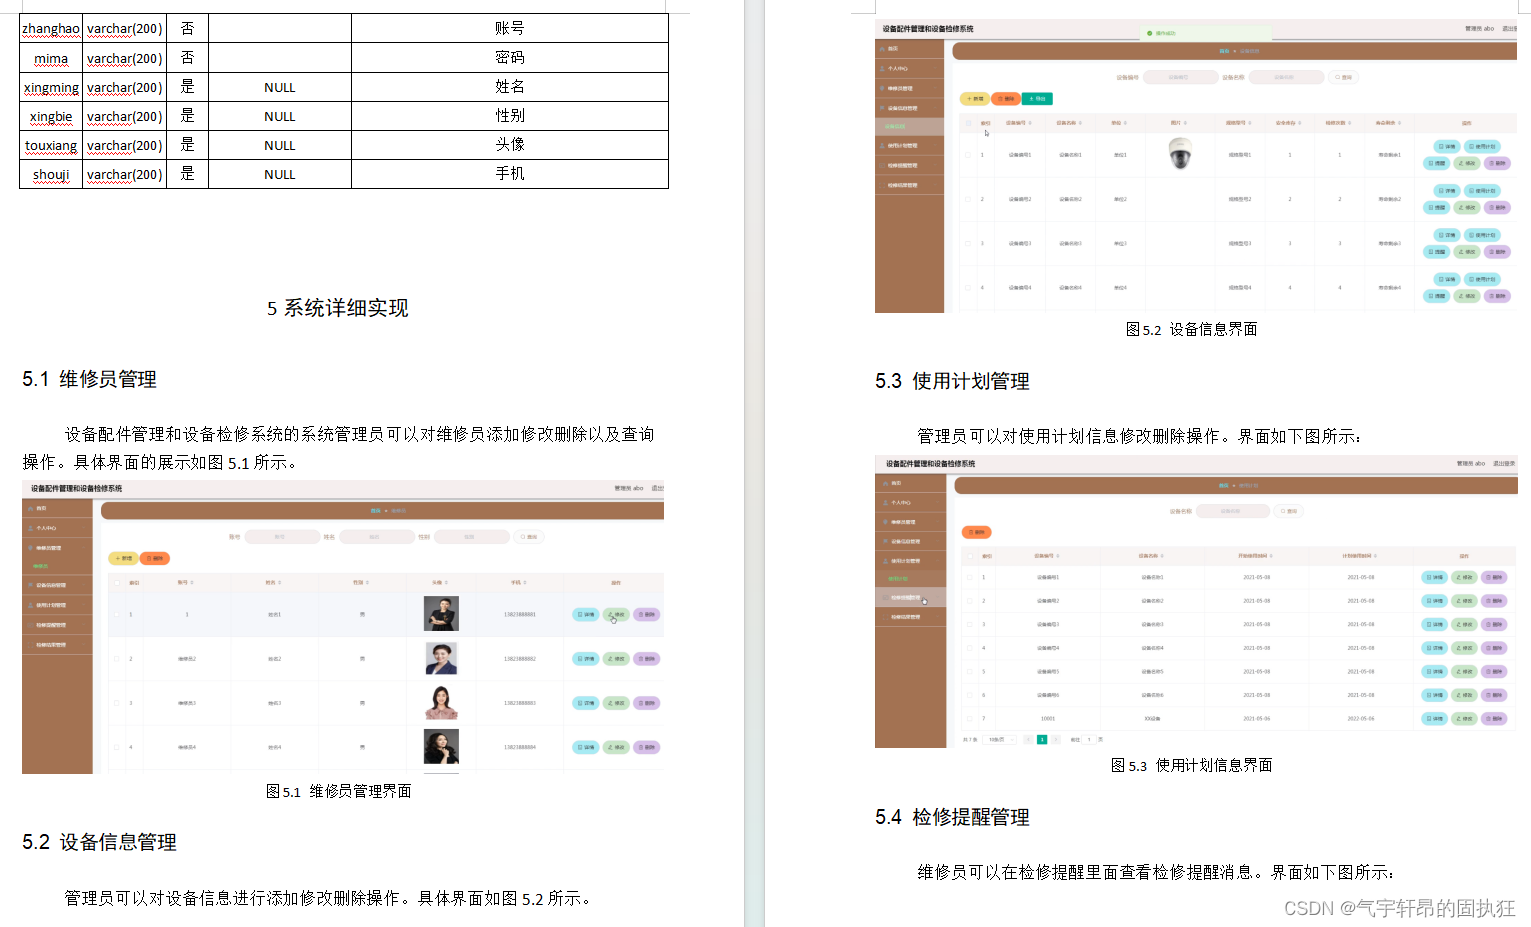Expand 个人中心 sidebar menu in Figure 5.1
Viewport: 1531px width, 927px height.
57,528
